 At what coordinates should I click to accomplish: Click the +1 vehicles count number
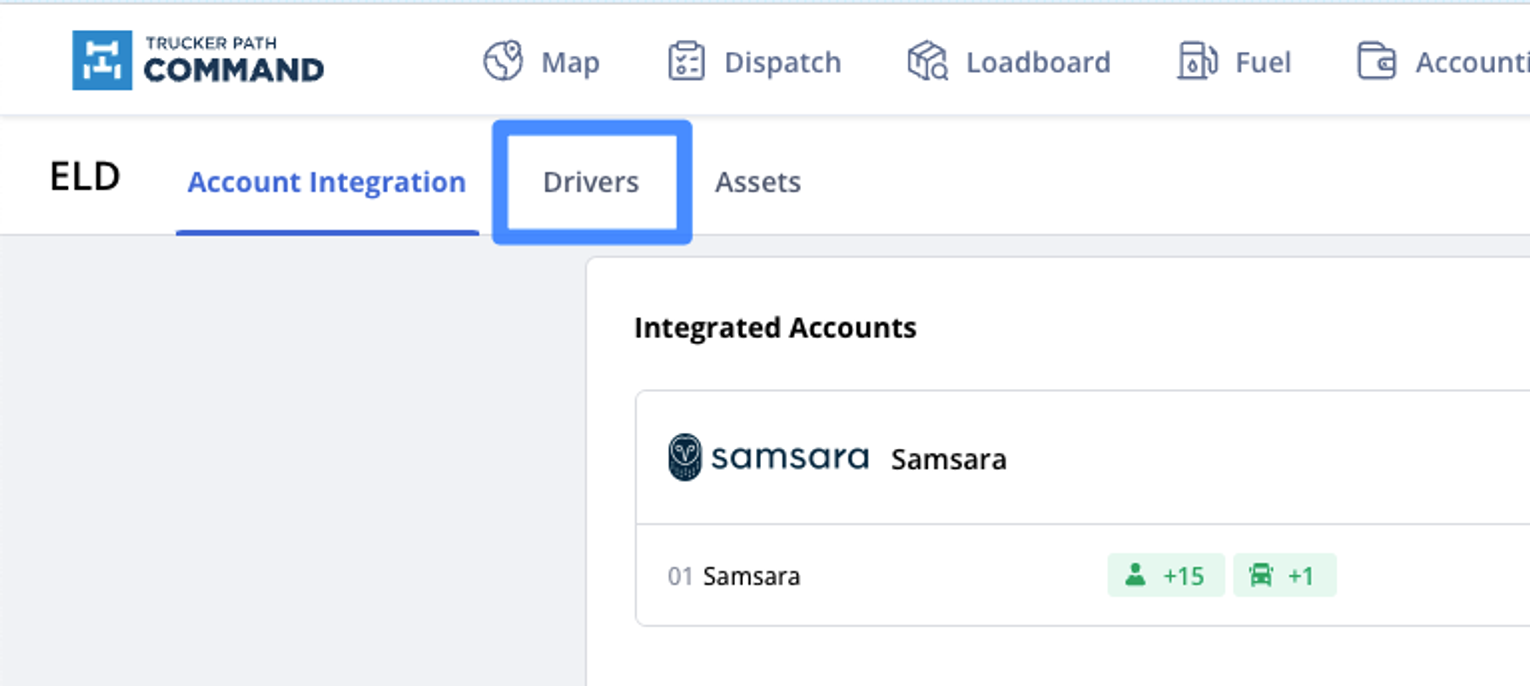tap(1300, 576)
